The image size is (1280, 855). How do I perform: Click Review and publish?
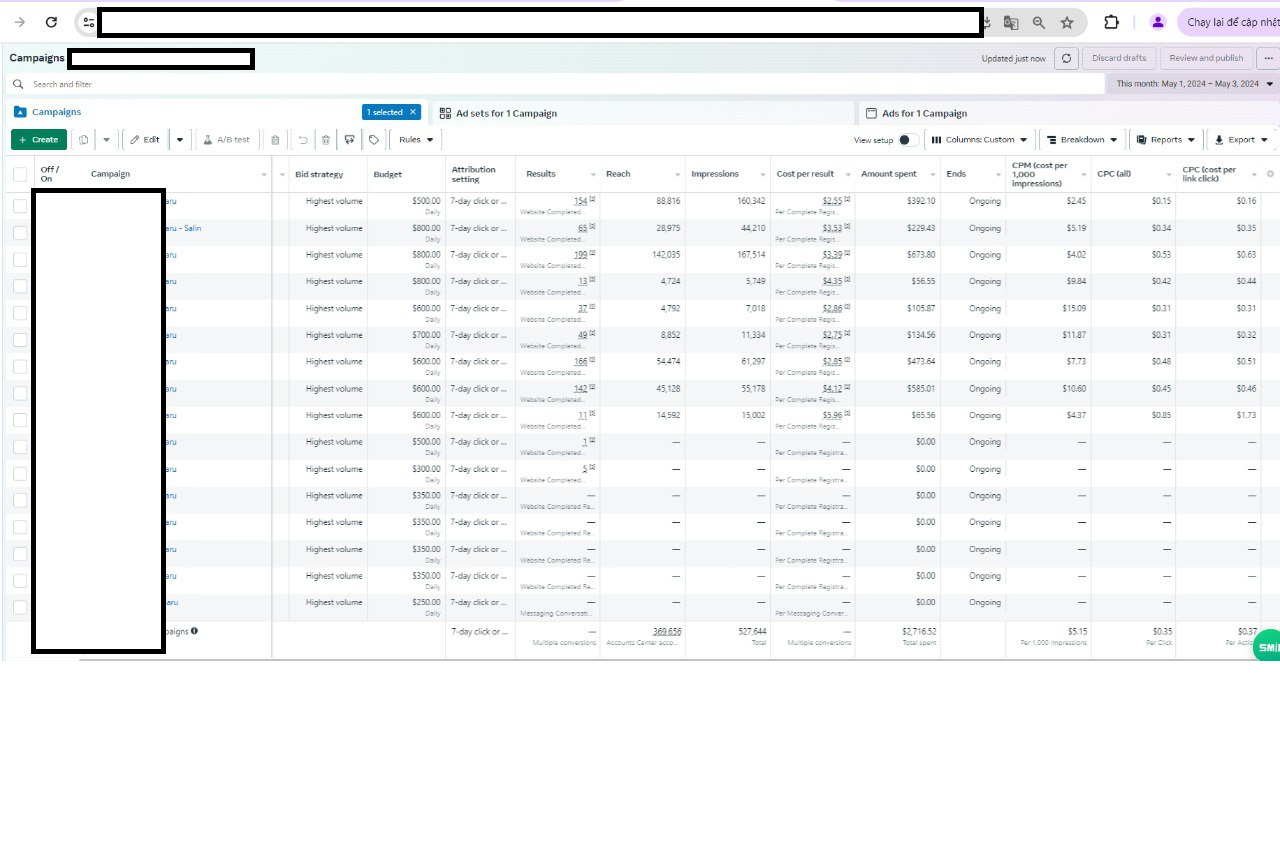click(x=1206, y=58)
